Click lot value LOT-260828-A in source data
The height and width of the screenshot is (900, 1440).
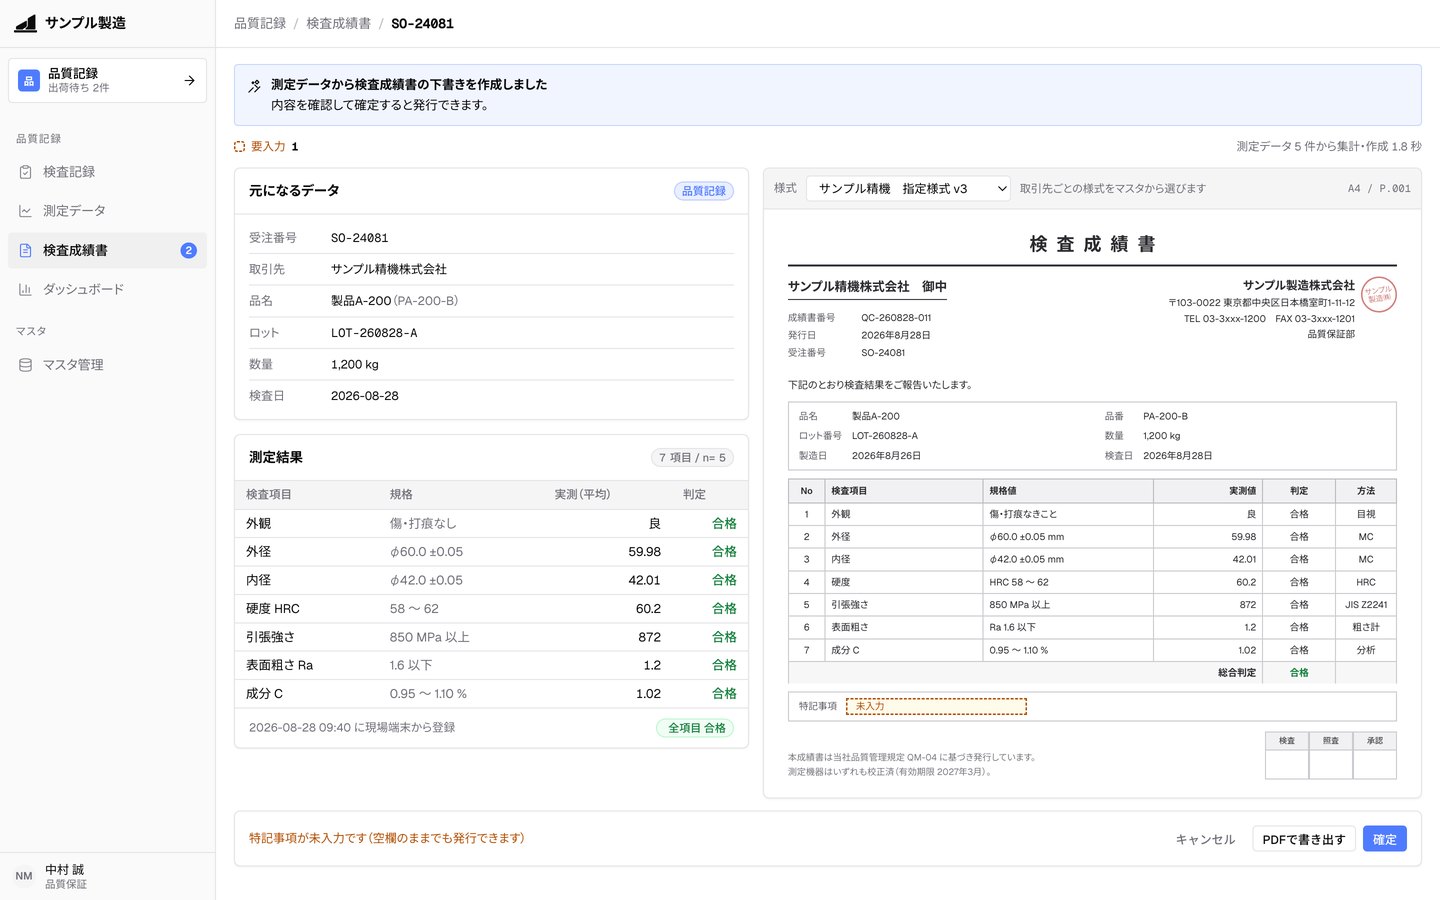[x=374, y=333]
